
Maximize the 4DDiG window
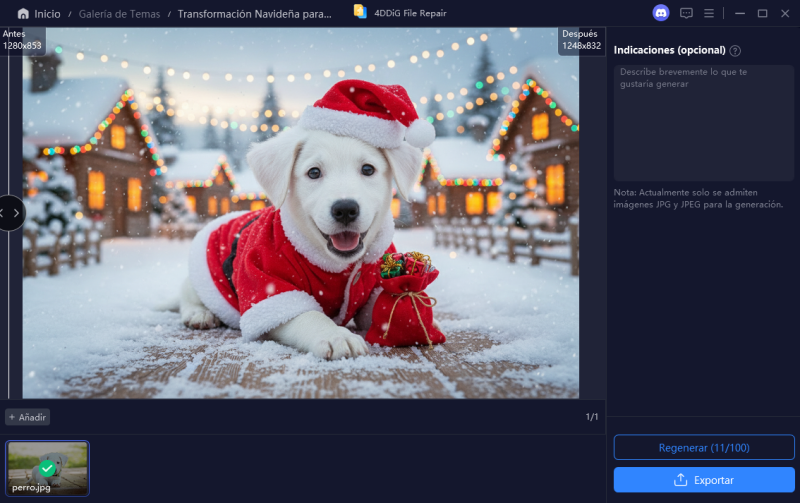click(762, 14)
